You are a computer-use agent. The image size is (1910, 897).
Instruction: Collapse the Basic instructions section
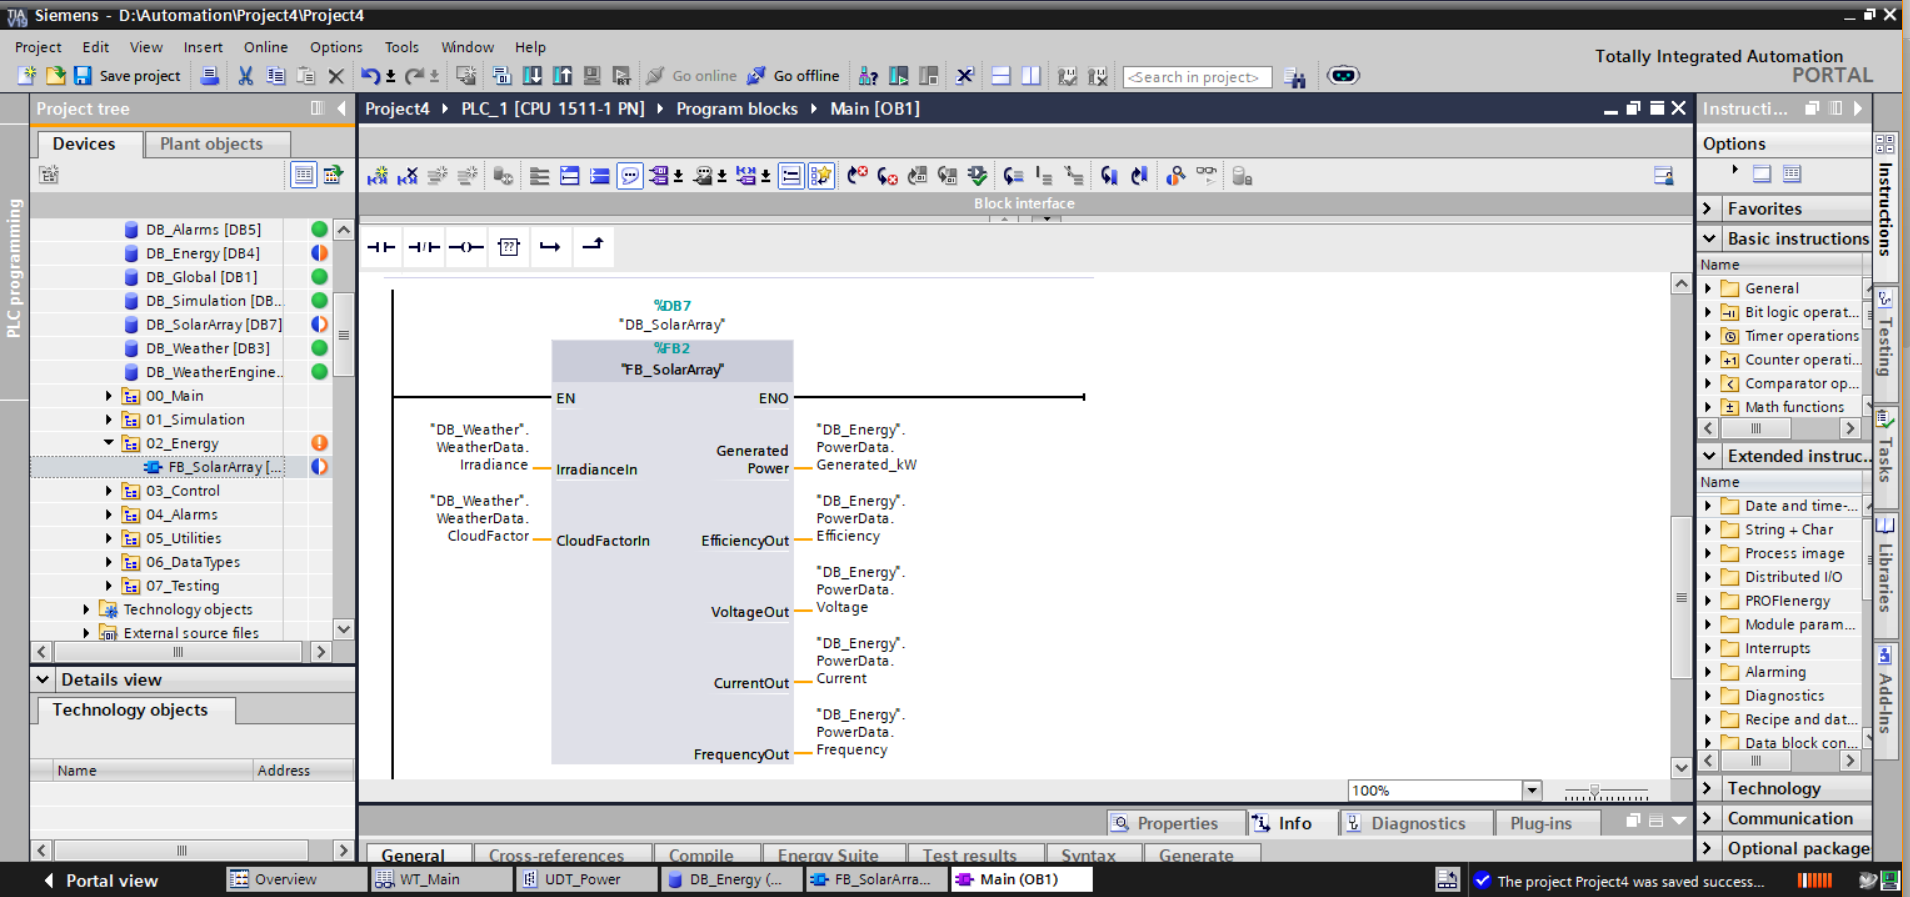pos(1709,239)
